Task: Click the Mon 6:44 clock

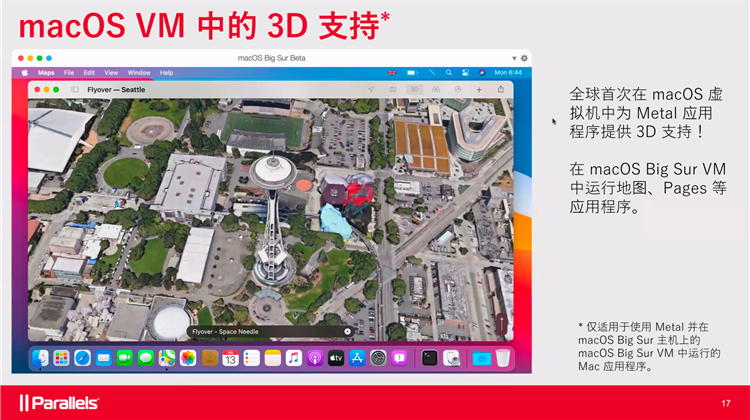Action: [x=508, y=73]
